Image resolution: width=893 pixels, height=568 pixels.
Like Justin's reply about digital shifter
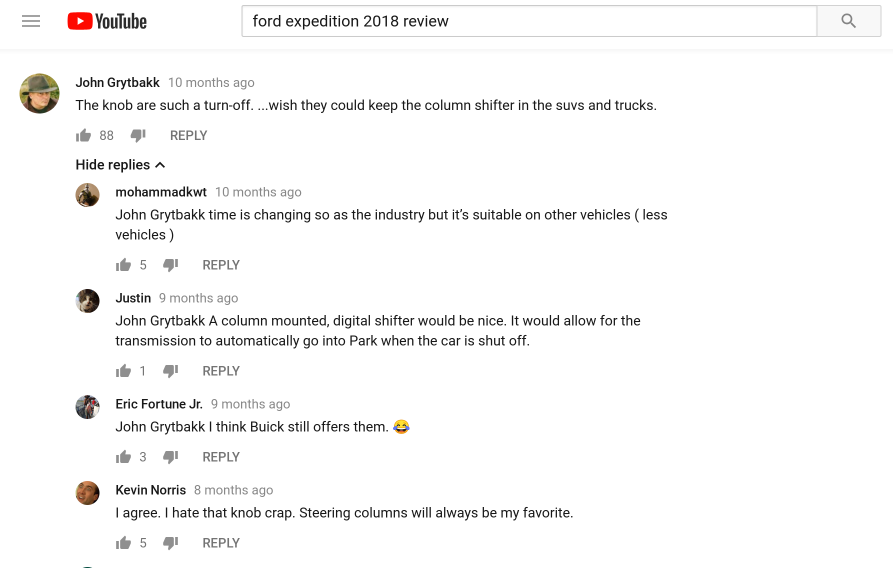pos(123,371)
